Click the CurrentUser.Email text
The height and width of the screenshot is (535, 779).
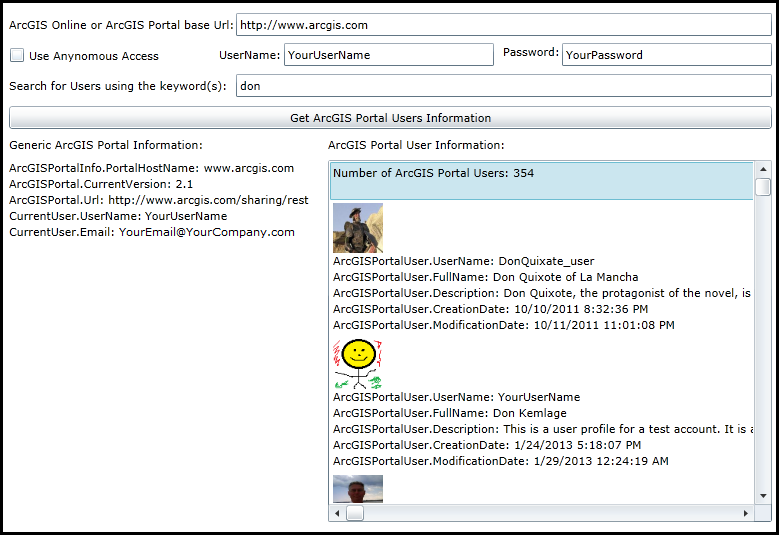(152, 232)
